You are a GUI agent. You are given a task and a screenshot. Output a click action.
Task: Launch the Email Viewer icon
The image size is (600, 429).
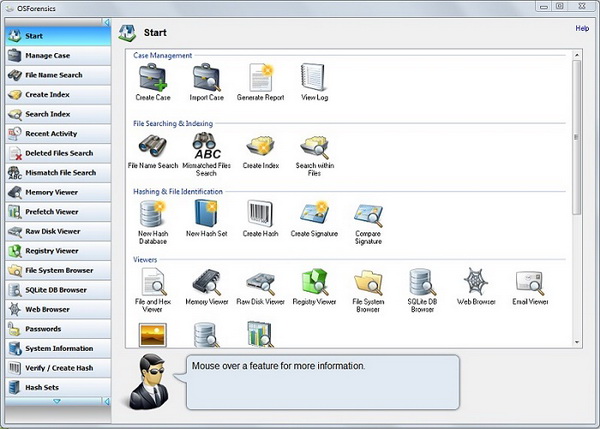pyautogui.click(x=529, y=282)
